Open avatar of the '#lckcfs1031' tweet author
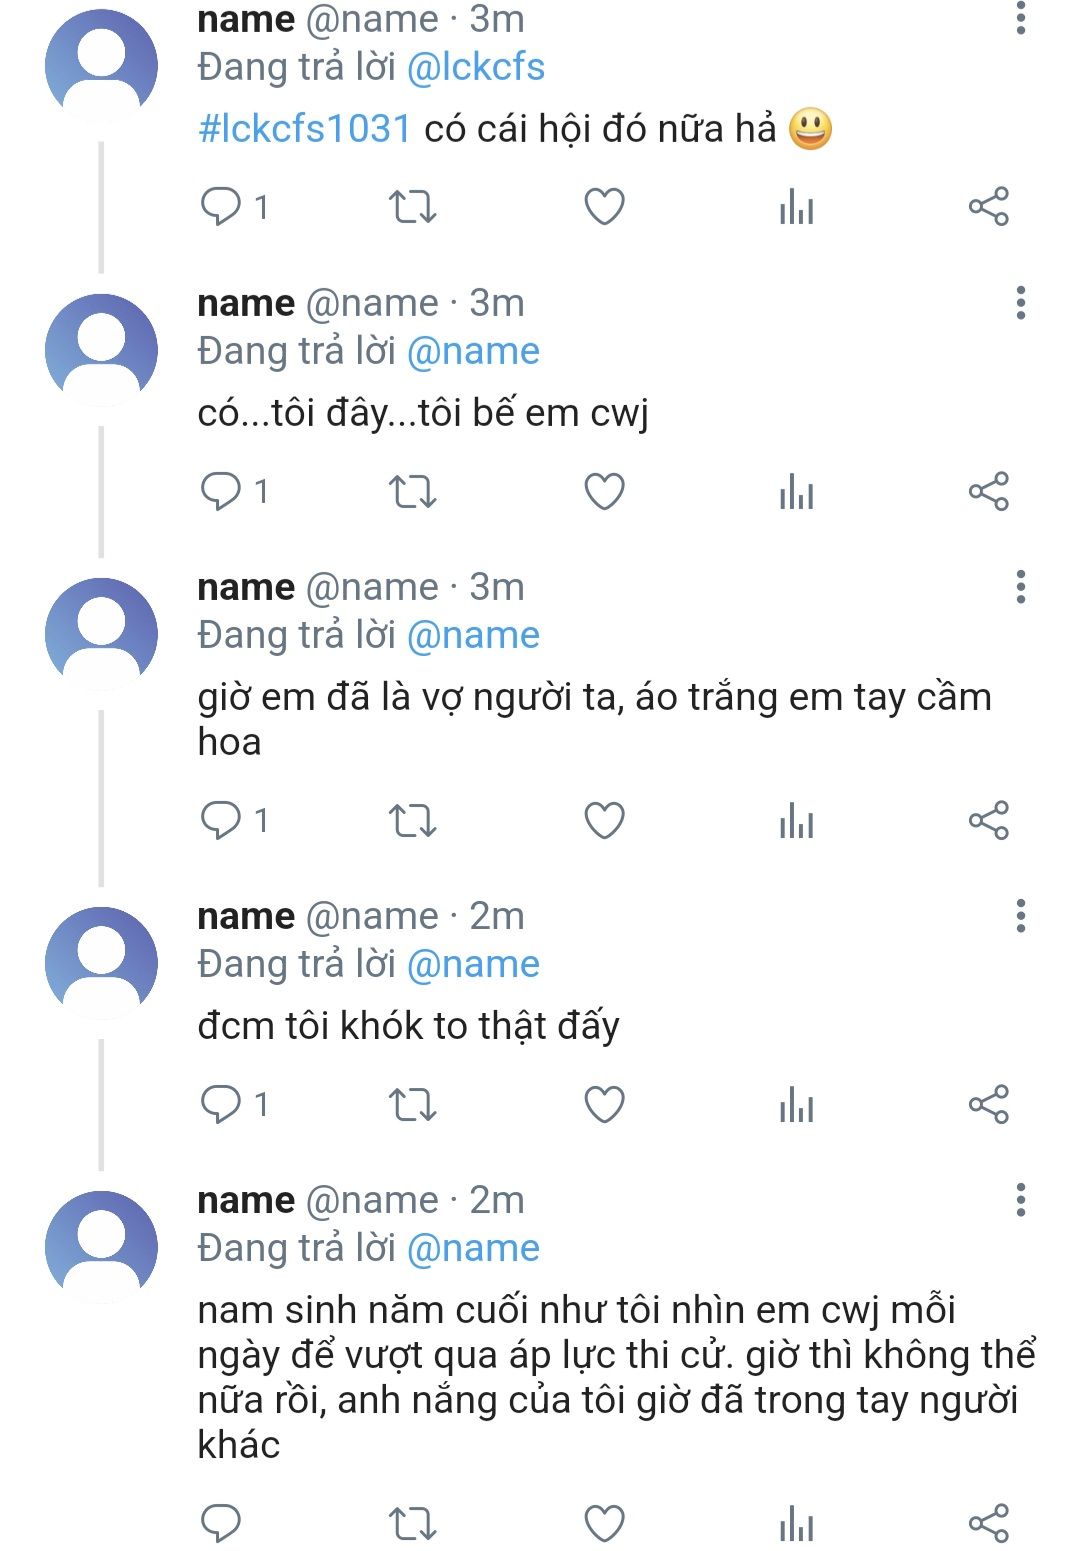 point(101,64)
